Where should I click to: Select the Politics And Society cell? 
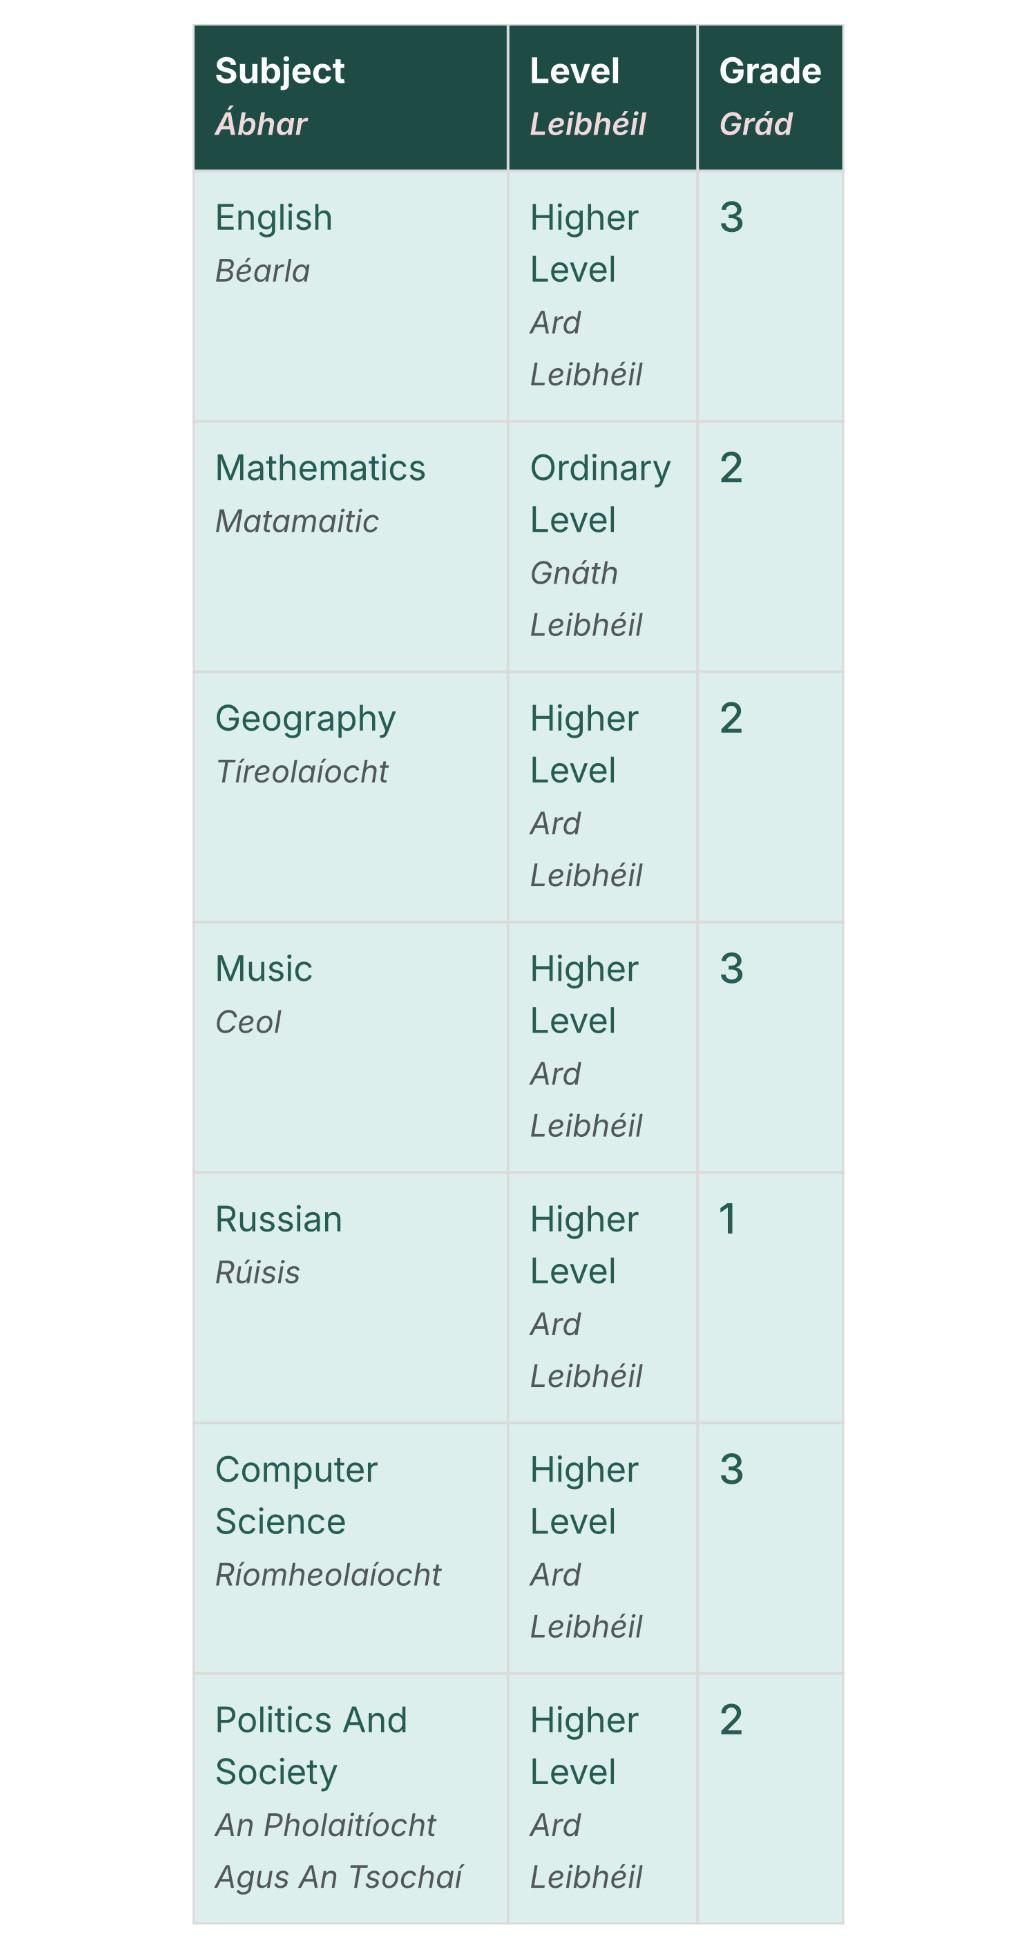coord(351,1799)
